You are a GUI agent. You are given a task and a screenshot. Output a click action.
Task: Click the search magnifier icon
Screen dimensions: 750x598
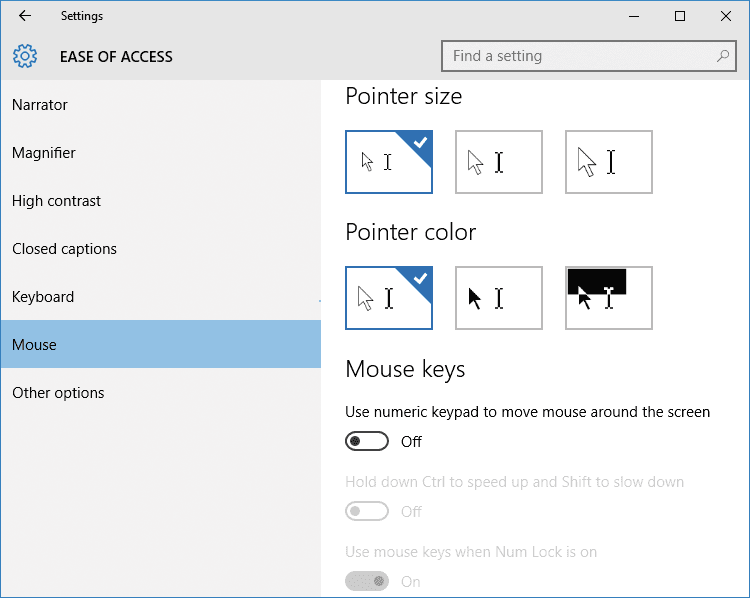click(x=723, y=56)
